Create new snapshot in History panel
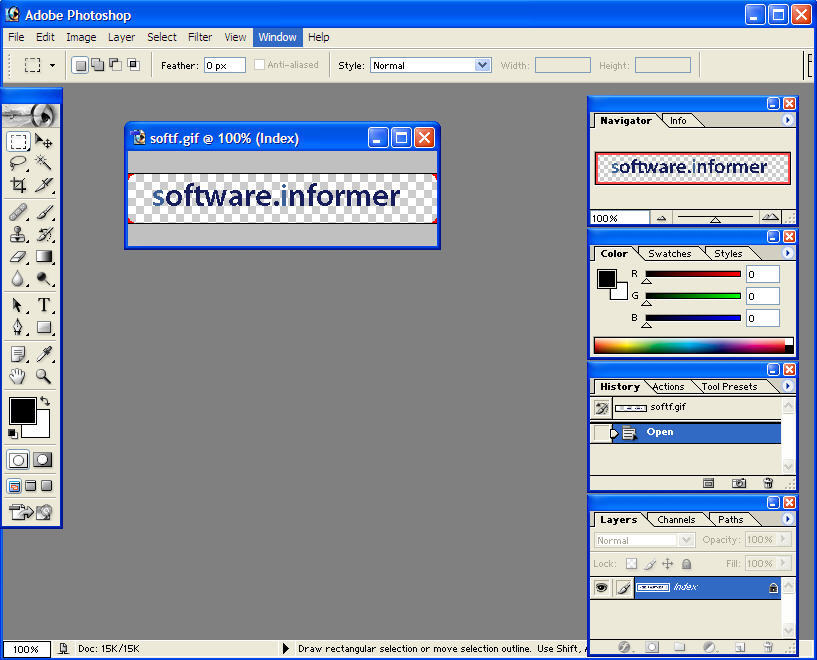The height and width of the screenshot is (660, 817). click(x=739, y=483)
